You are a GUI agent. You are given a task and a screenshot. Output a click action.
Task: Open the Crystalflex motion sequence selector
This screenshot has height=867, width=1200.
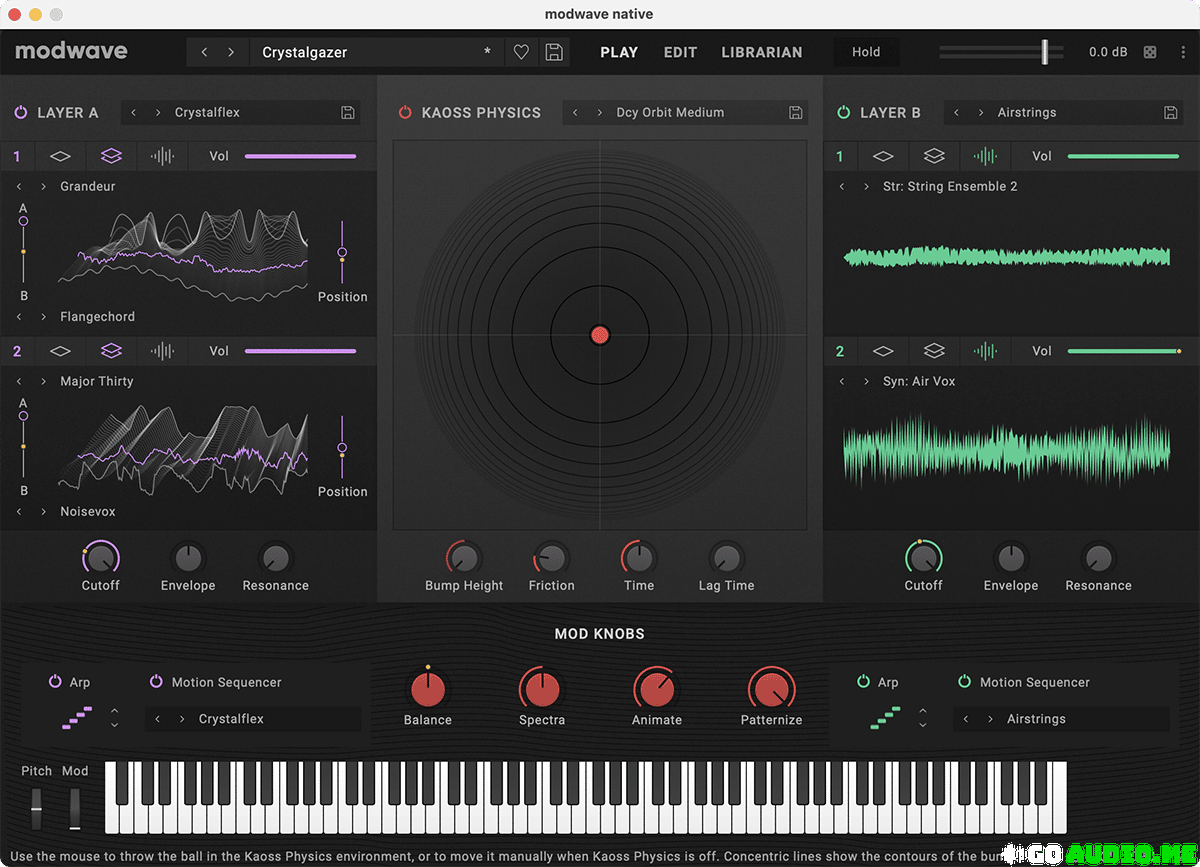coord(276,719)
